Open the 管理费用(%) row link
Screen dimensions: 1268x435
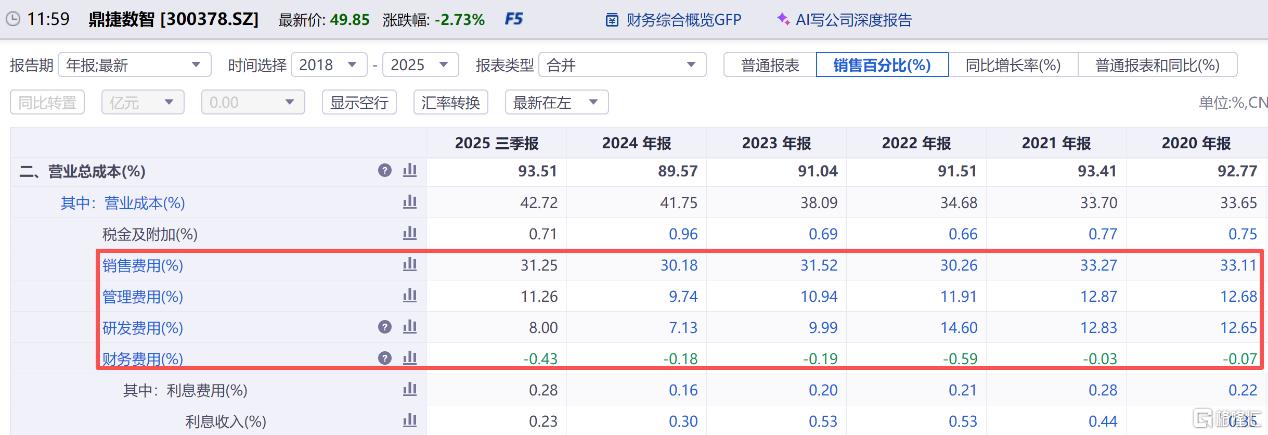(142, 296)
